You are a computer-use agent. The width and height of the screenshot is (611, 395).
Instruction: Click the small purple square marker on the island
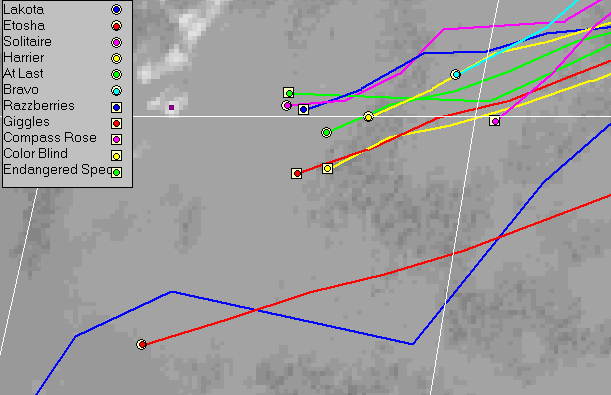click(x=171, y=108)
